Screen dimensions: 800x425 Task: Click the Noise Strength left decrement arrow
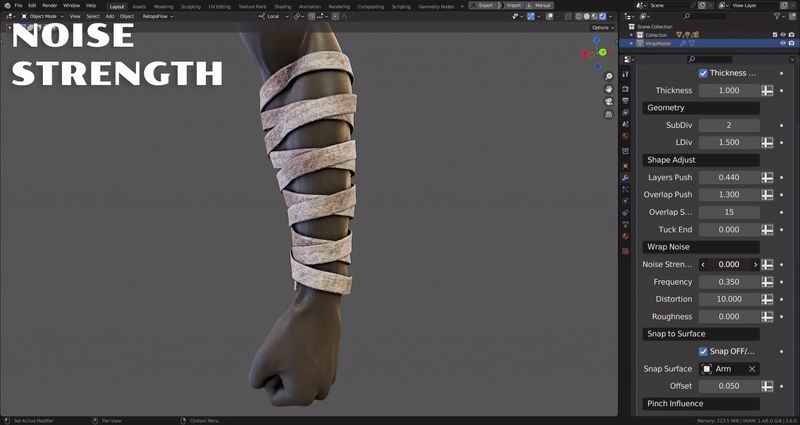coord(703,264)
